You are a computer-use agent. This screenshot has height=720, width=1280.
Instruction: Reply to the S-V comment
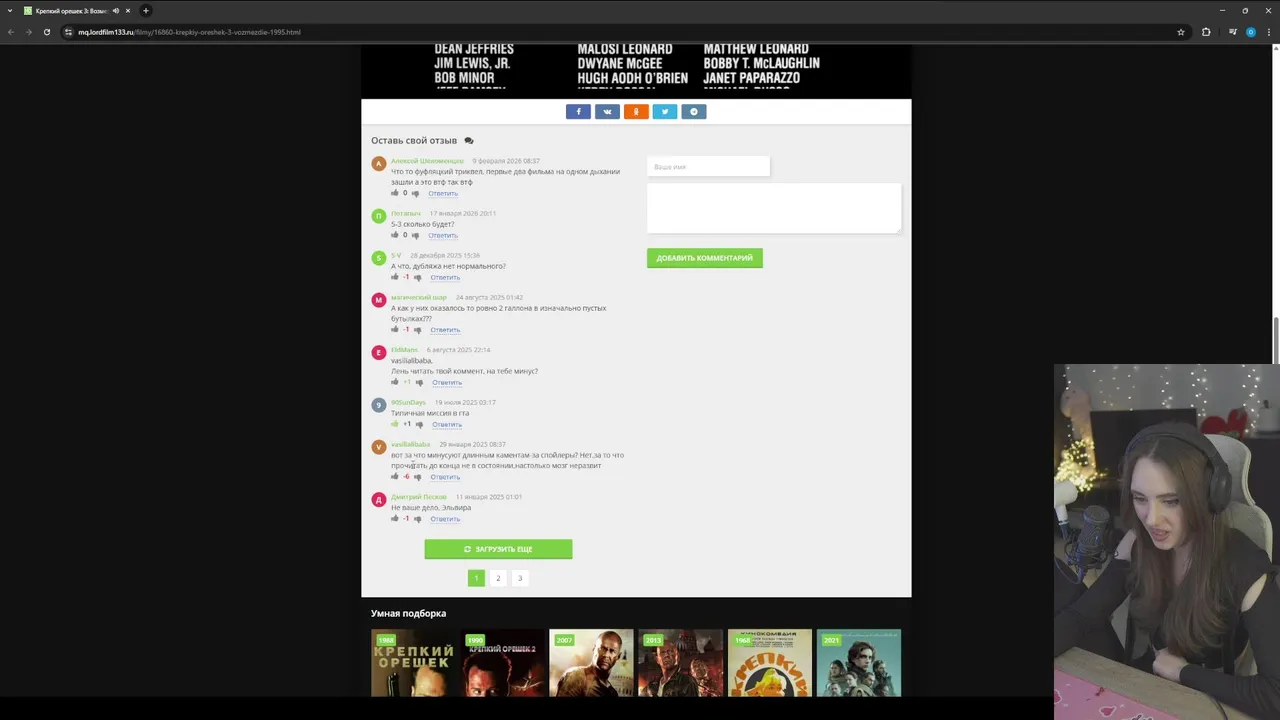(445, 277)
